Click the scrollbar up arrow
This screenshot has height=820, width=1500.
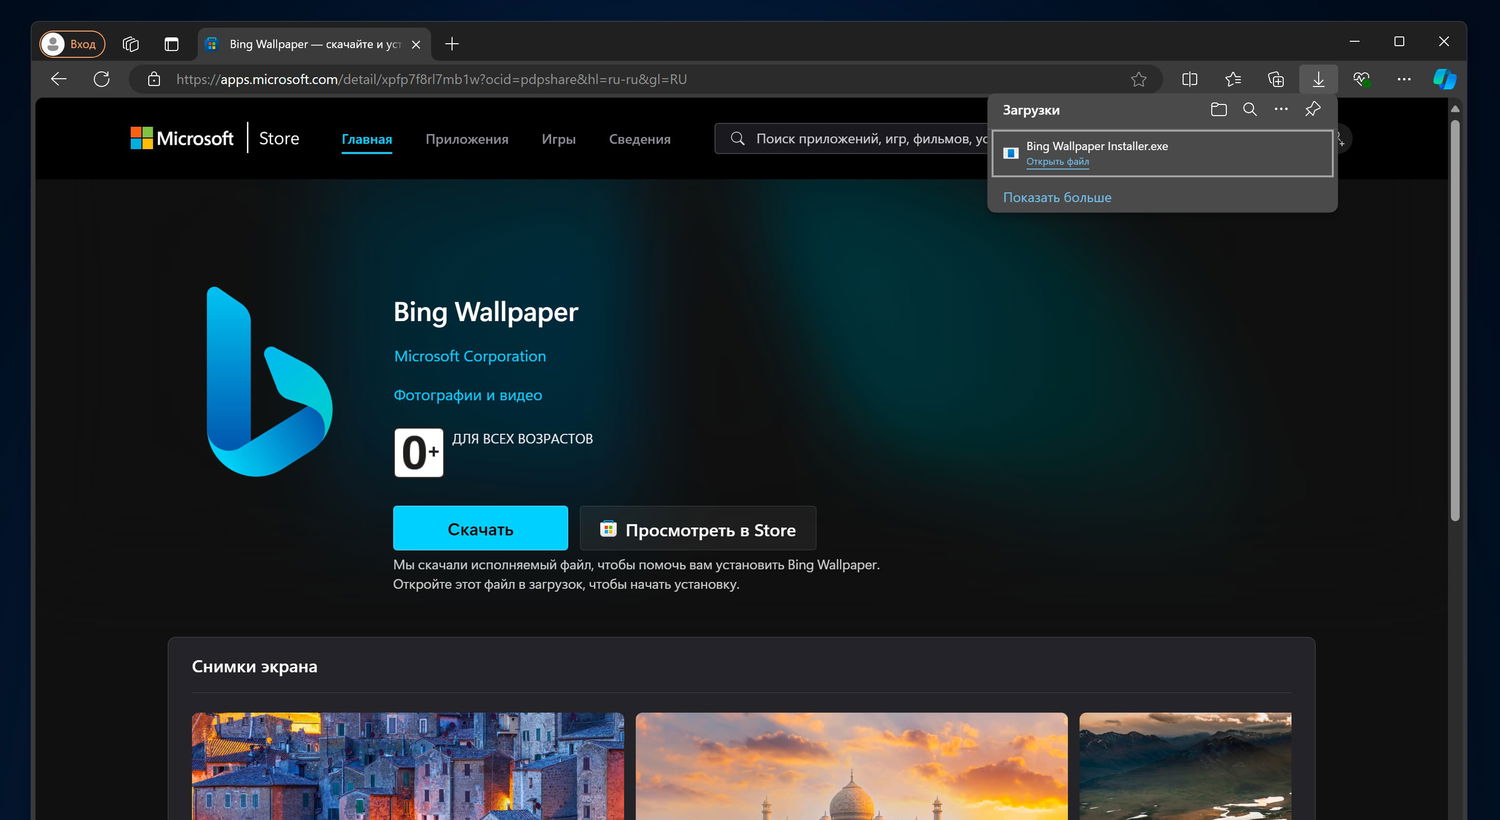pos(1455,108)
